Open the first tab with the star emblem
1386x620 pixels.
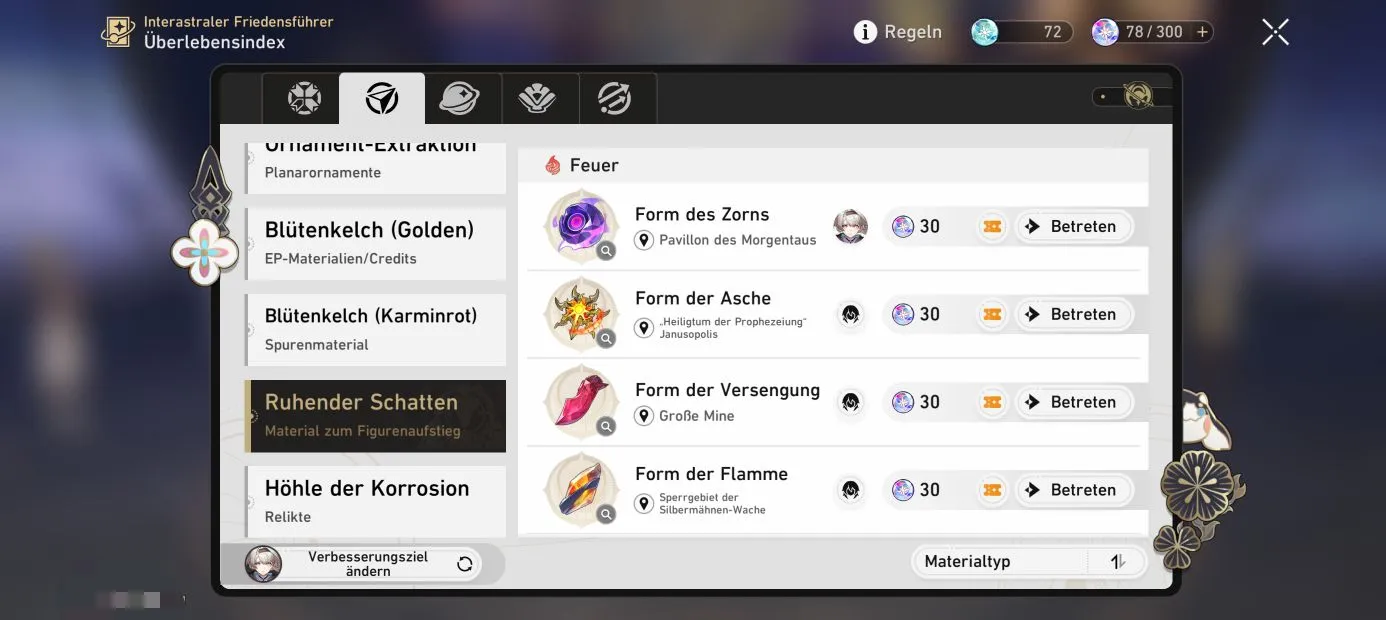[304, 98]
